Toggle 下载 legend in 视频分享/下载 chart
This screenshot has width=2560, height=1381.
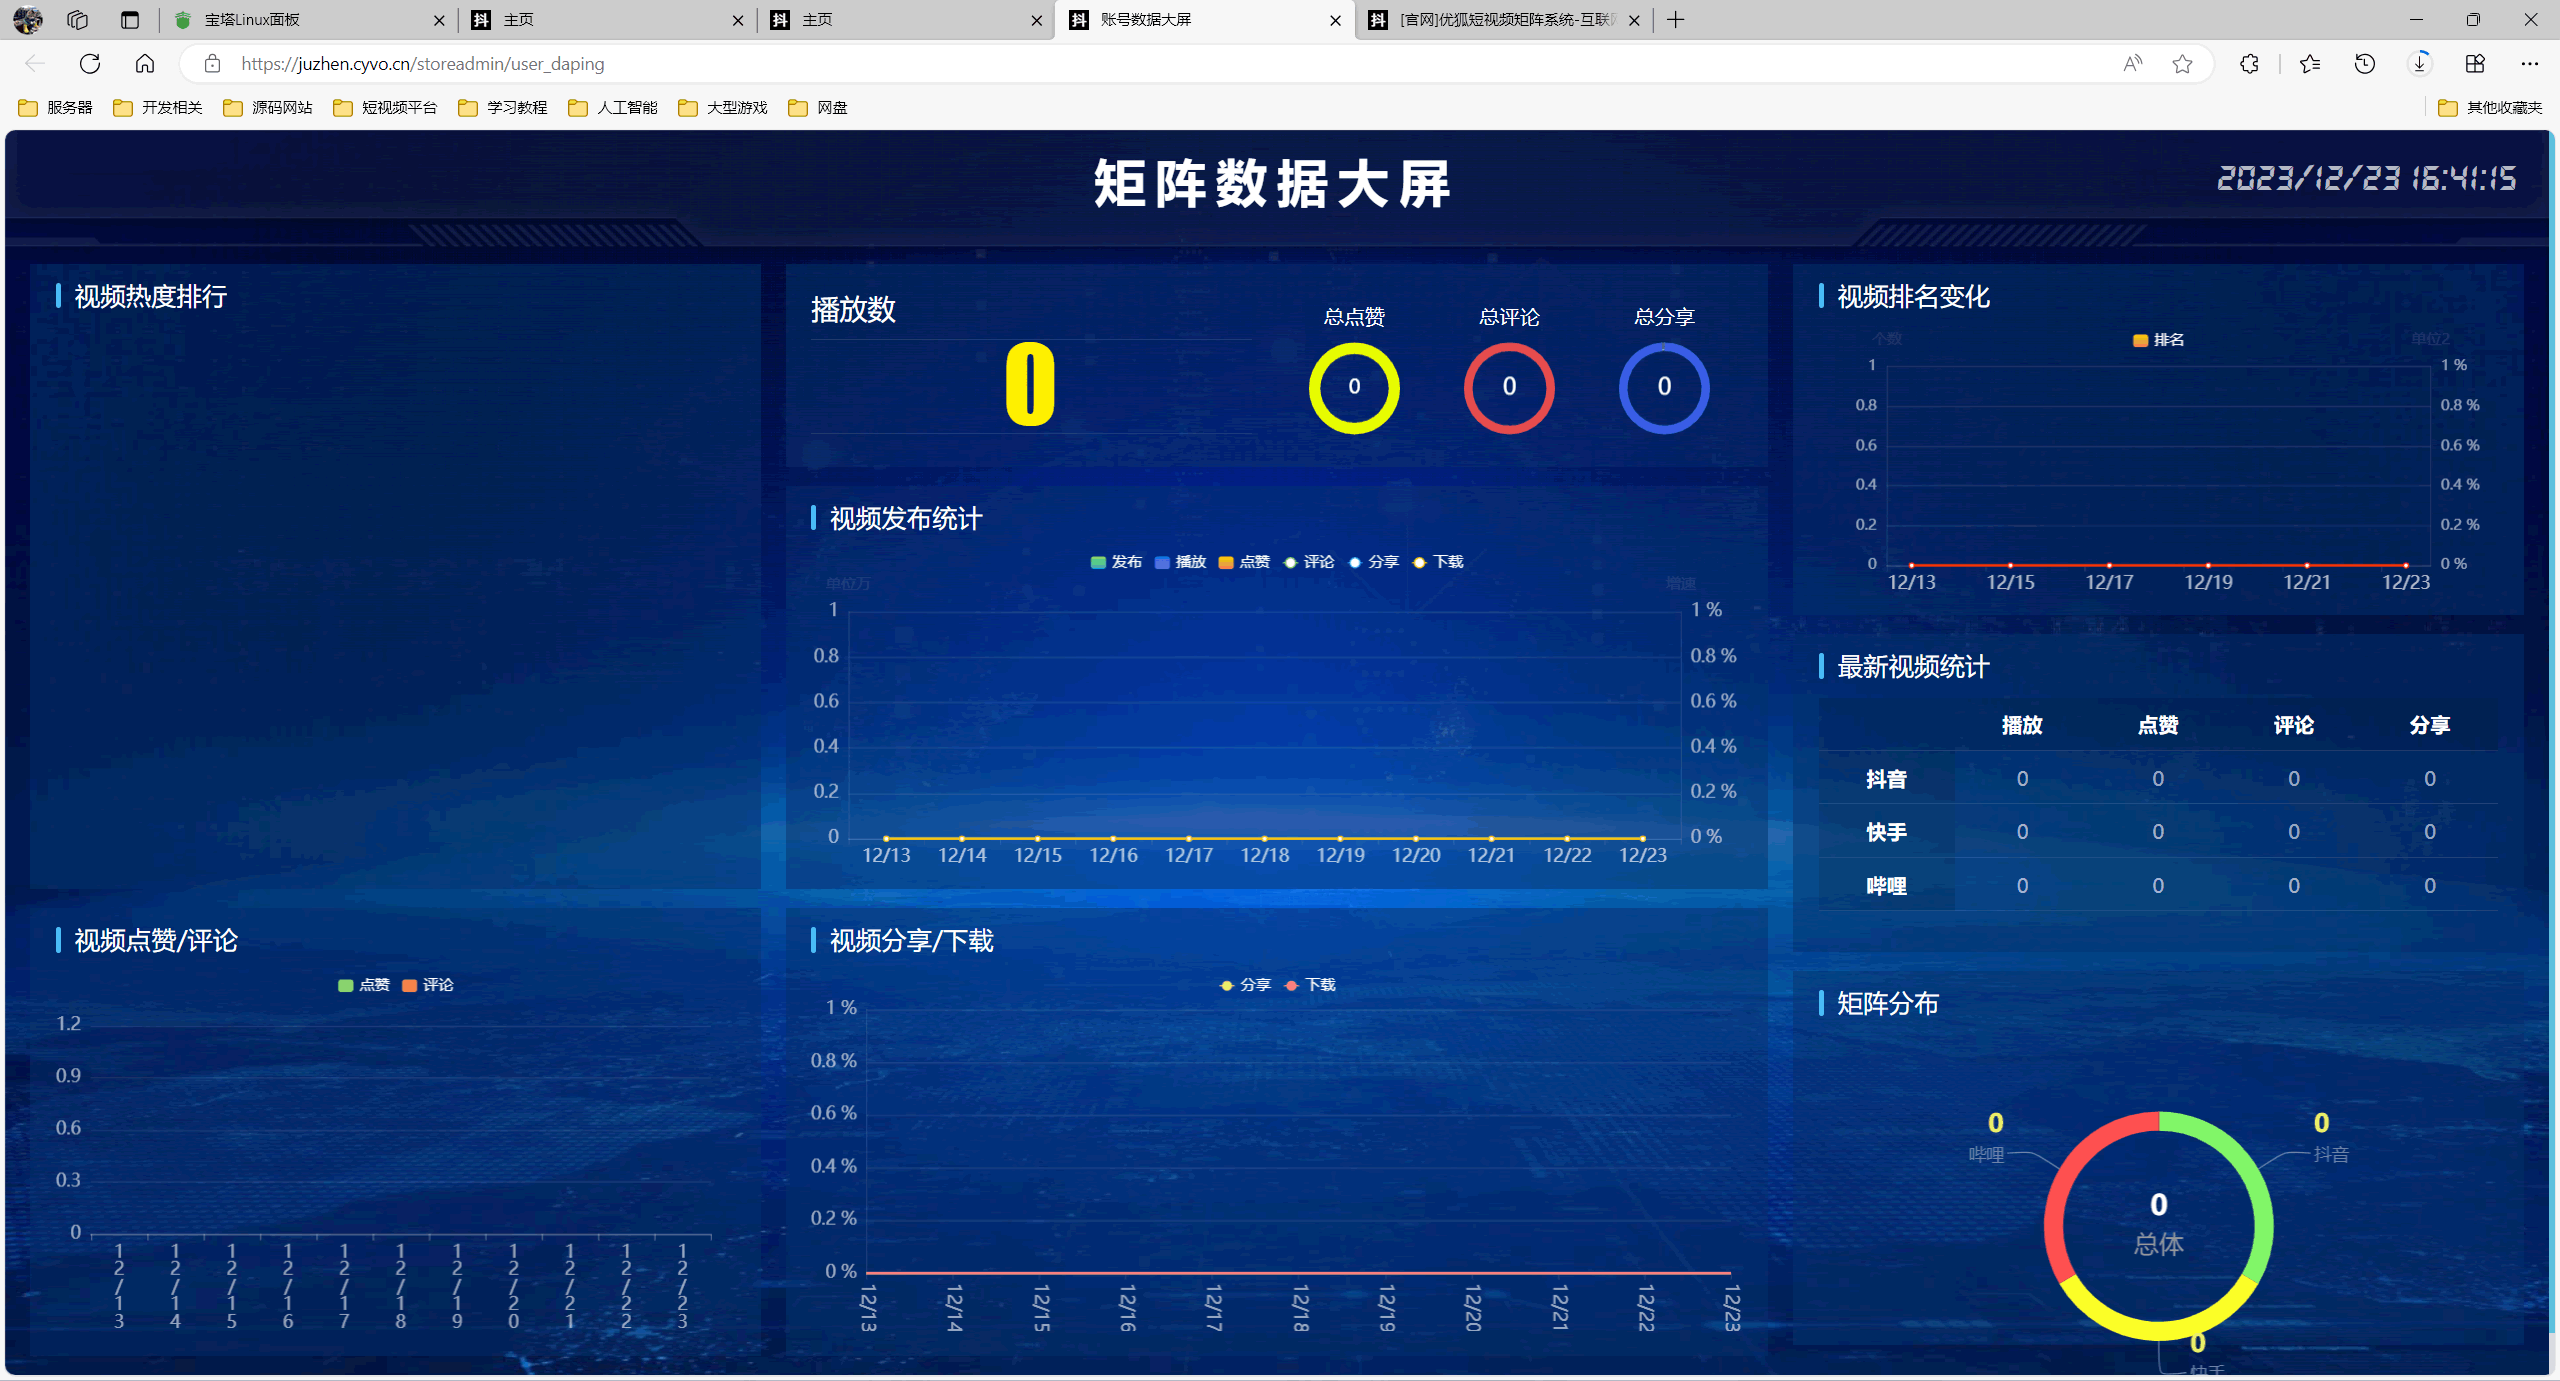[x=1310, y=985]
